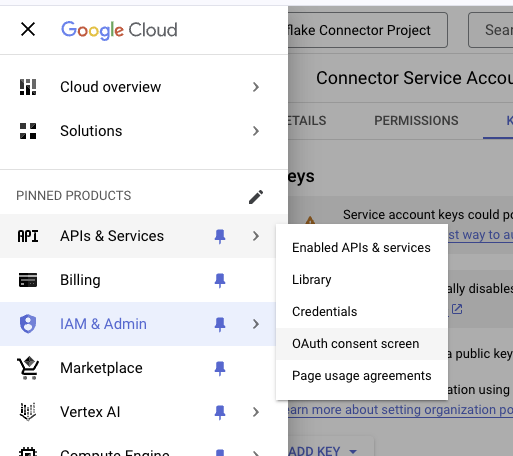This screenshot has height=456, width=513.
Task: Click the external link icon
Action: click(x=457, y=309)
